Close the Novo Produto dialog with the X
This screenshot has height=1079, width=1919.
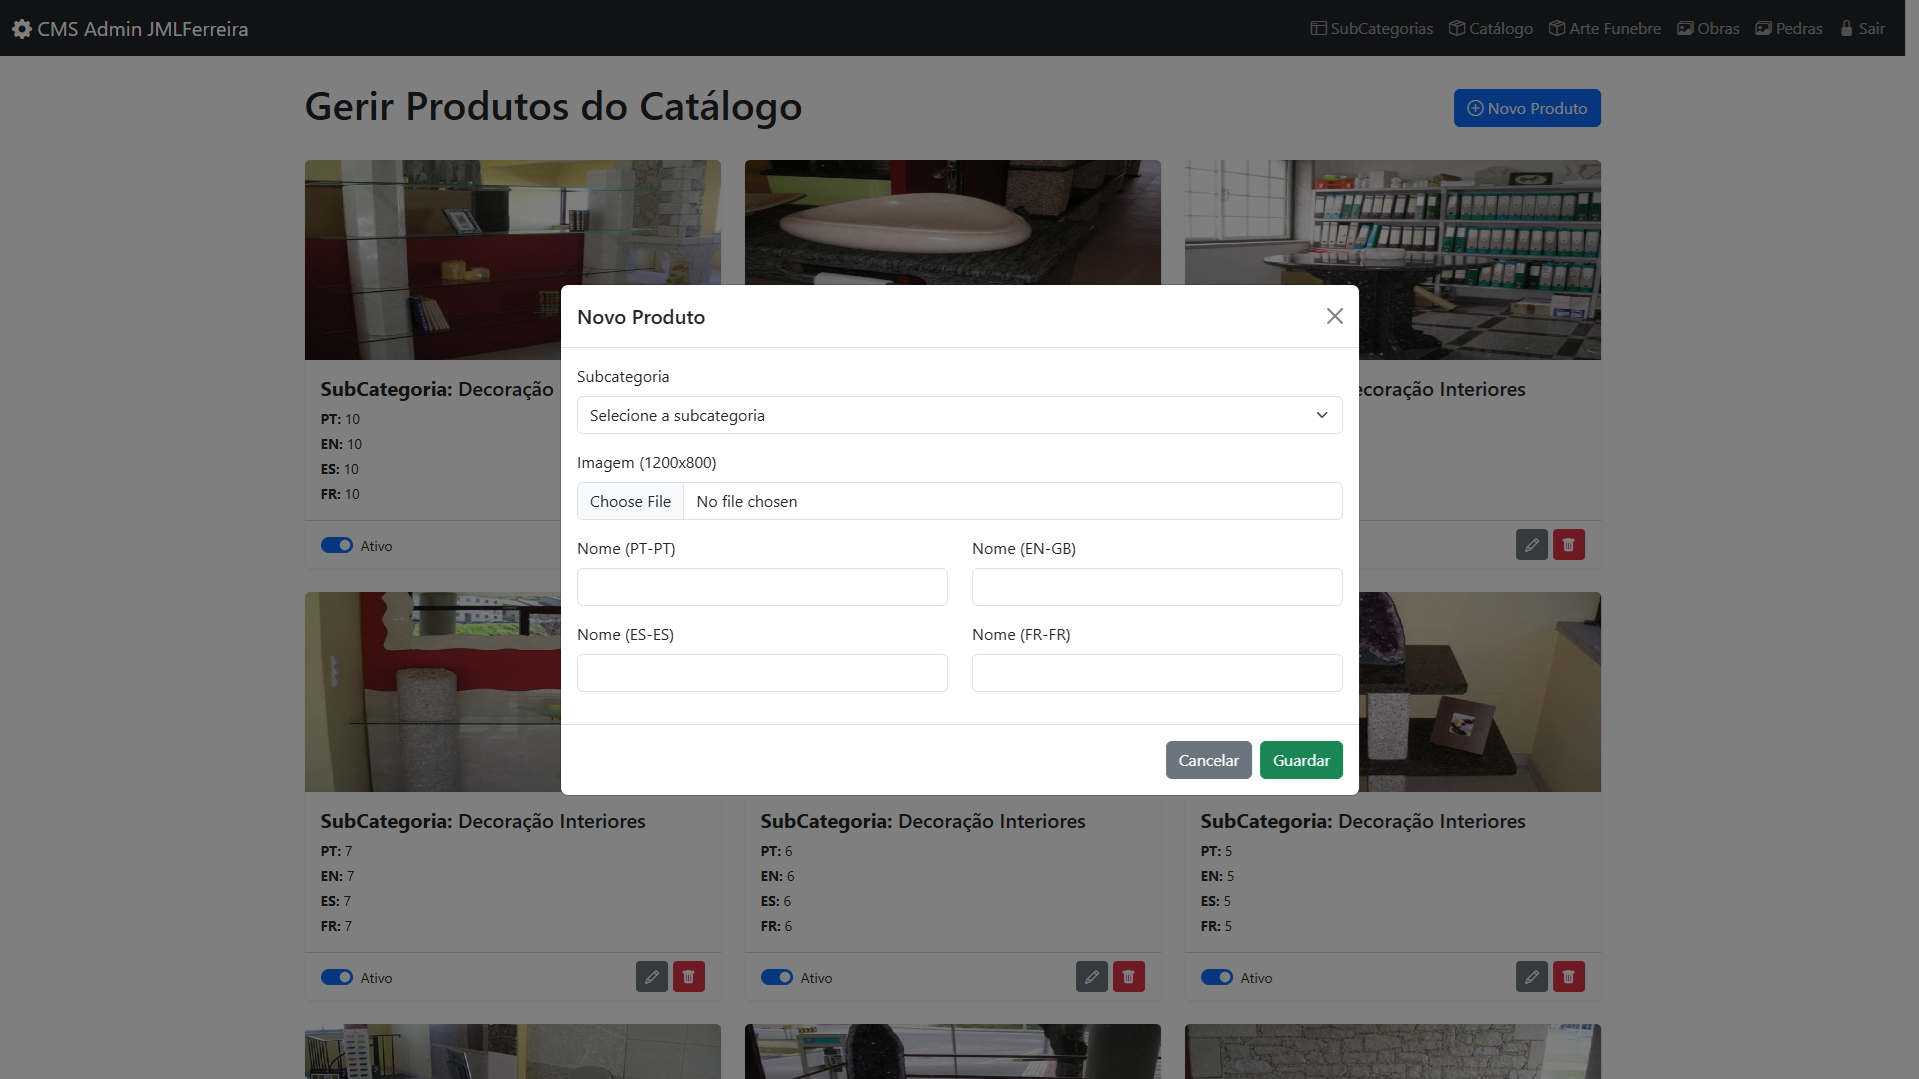1334,316
